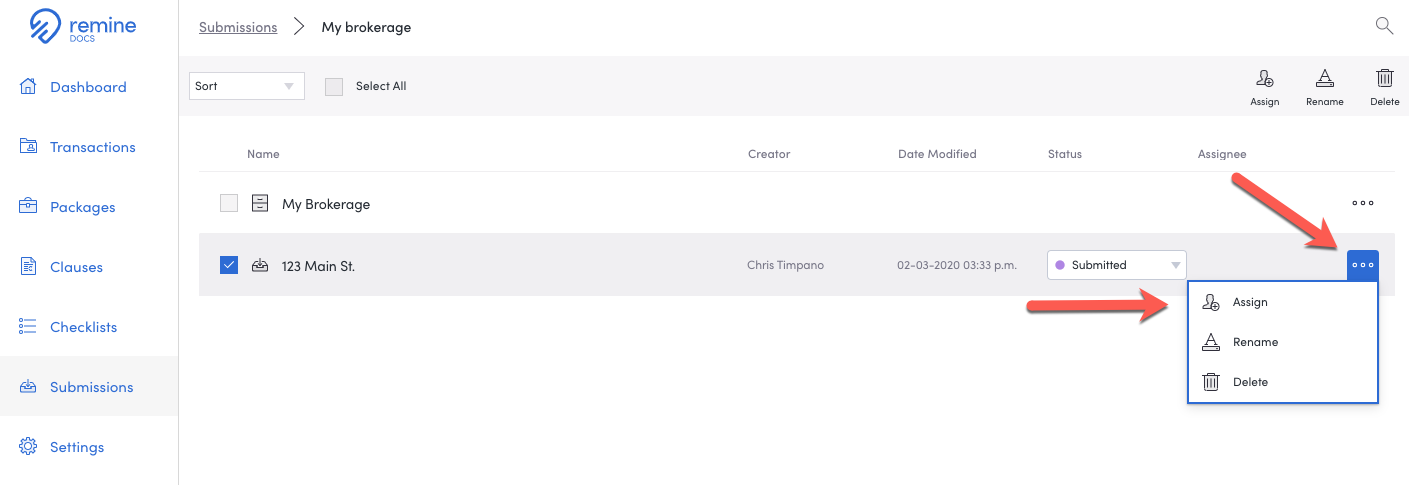Screen dimensions: 1409x485
Task: Open the Dashboard home icon in sidebar
Action: pos(29,86)
